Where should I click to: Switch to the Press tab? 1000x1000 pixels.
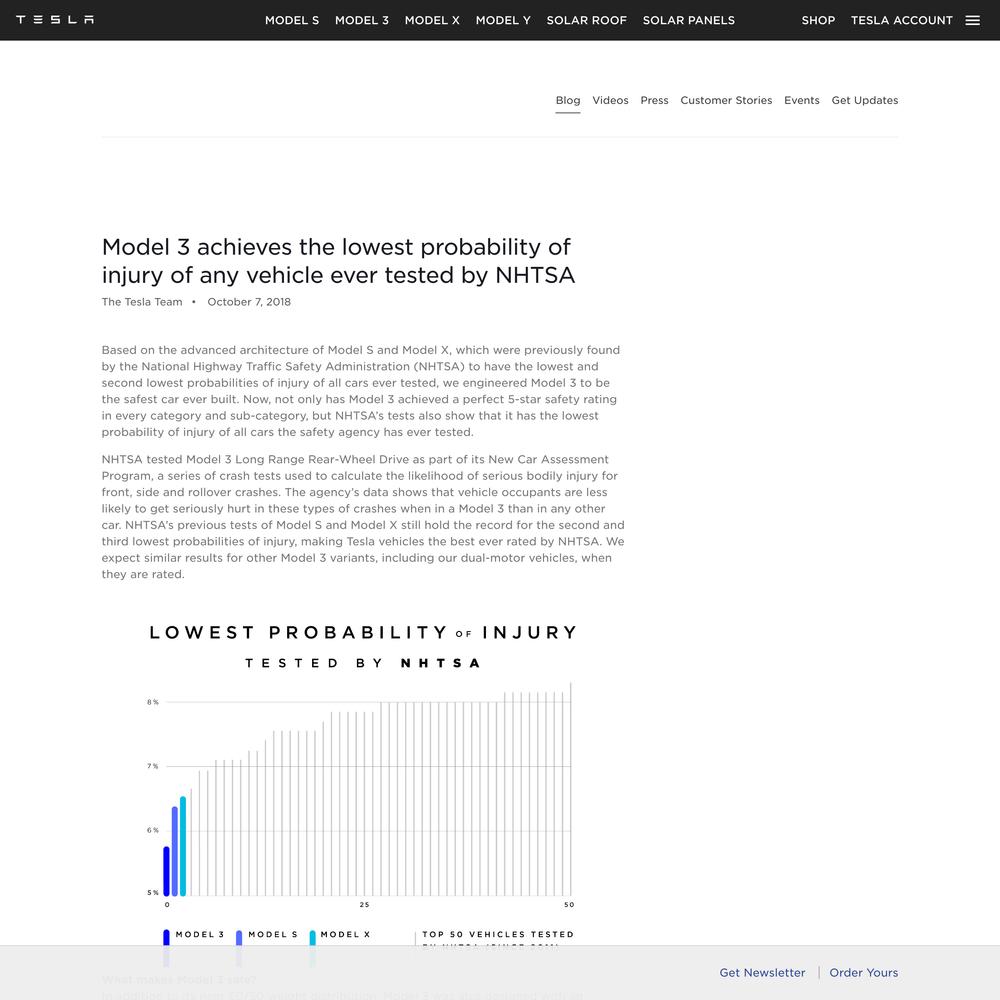click(x=654, y=101)
